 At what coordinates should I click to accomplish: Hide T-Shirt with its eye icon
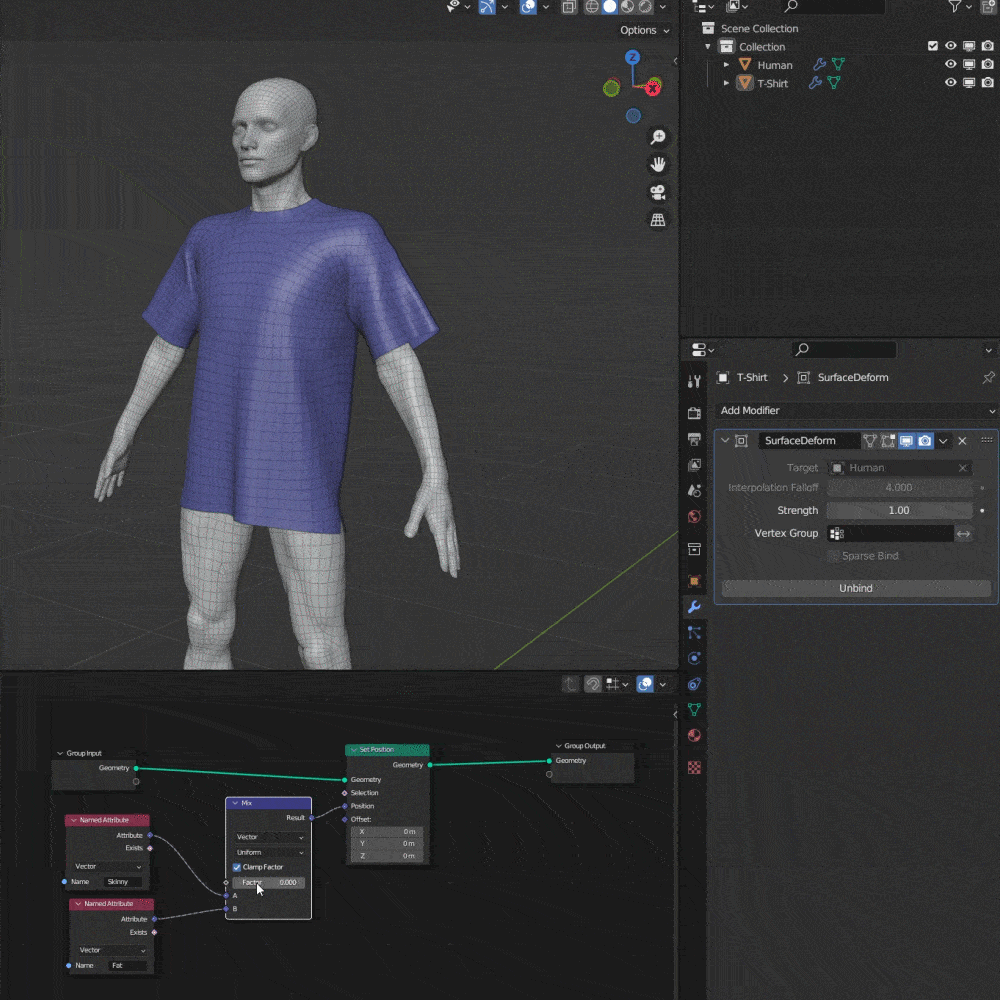coord(950,82)
